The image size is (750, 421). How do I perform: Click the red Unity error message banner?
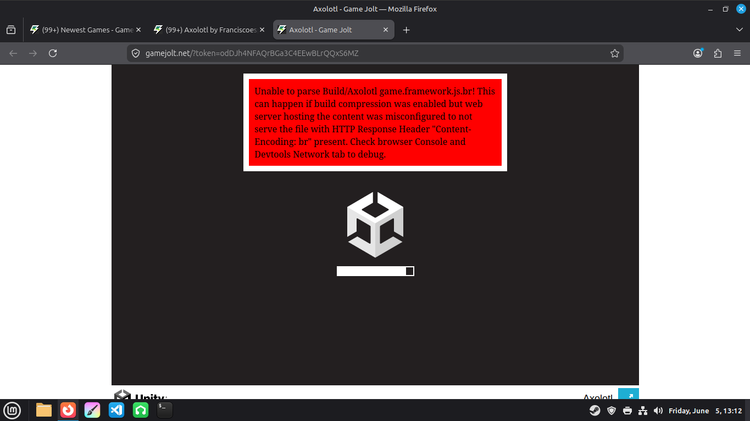coord(375,122)
